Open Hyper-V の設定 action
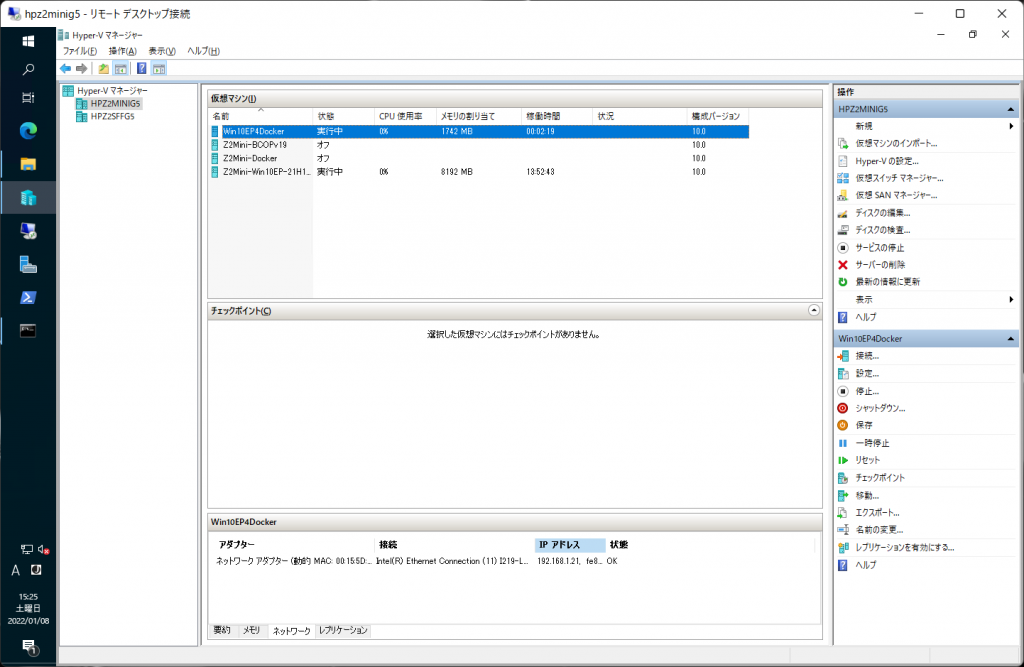Image resolution: width=1024 pixels, height=667 pixels. (x=887, y=161)
